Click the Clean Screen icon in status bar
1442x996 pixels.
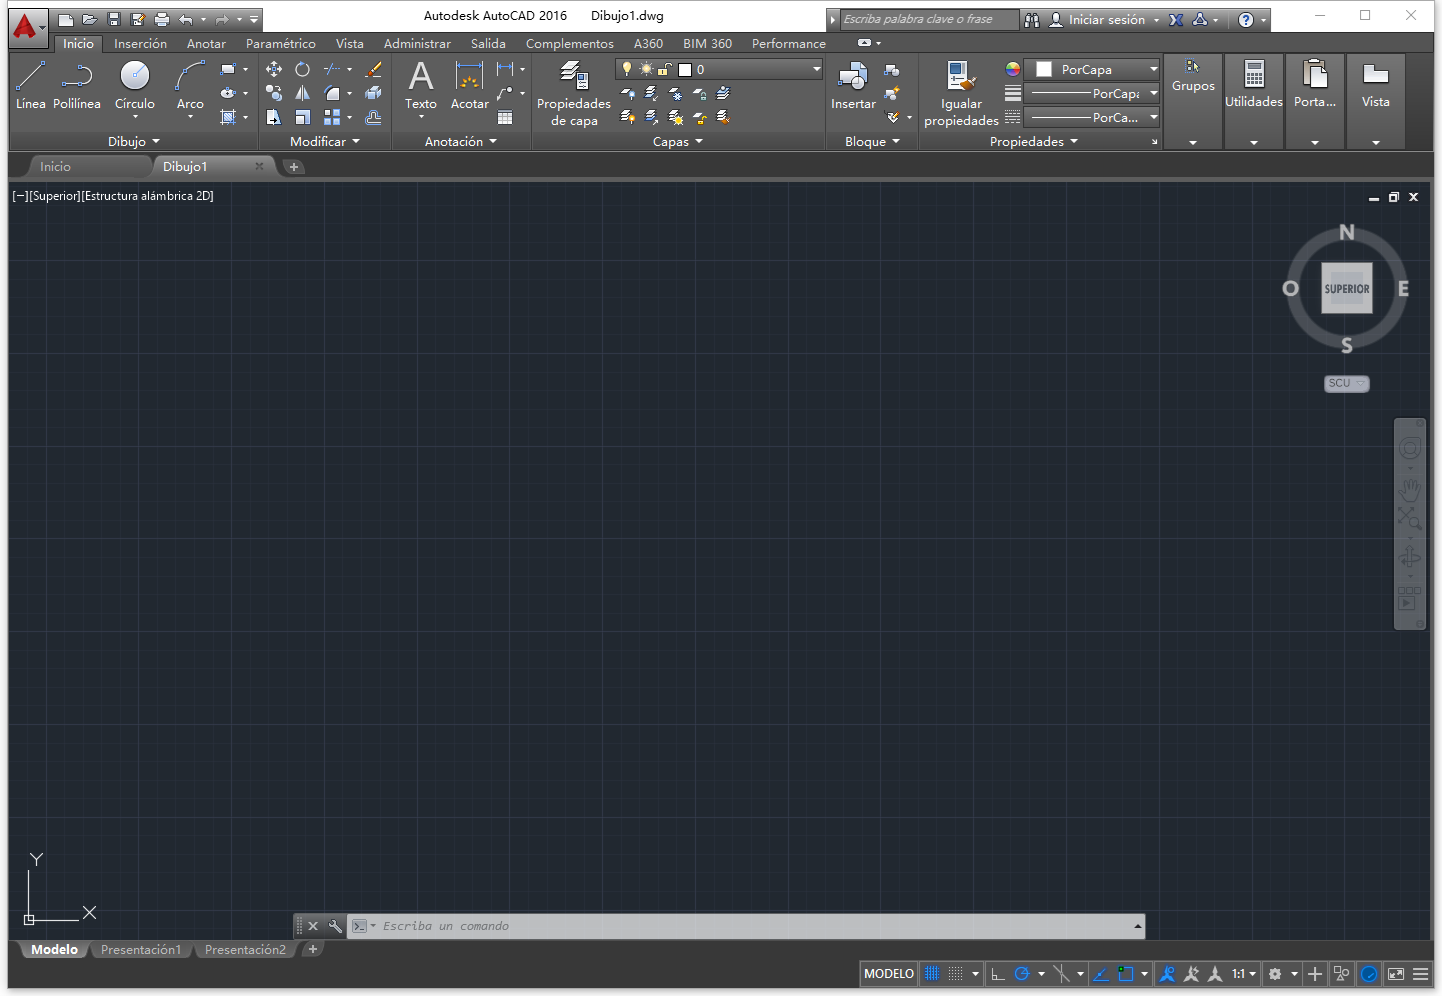(1396, 974)
